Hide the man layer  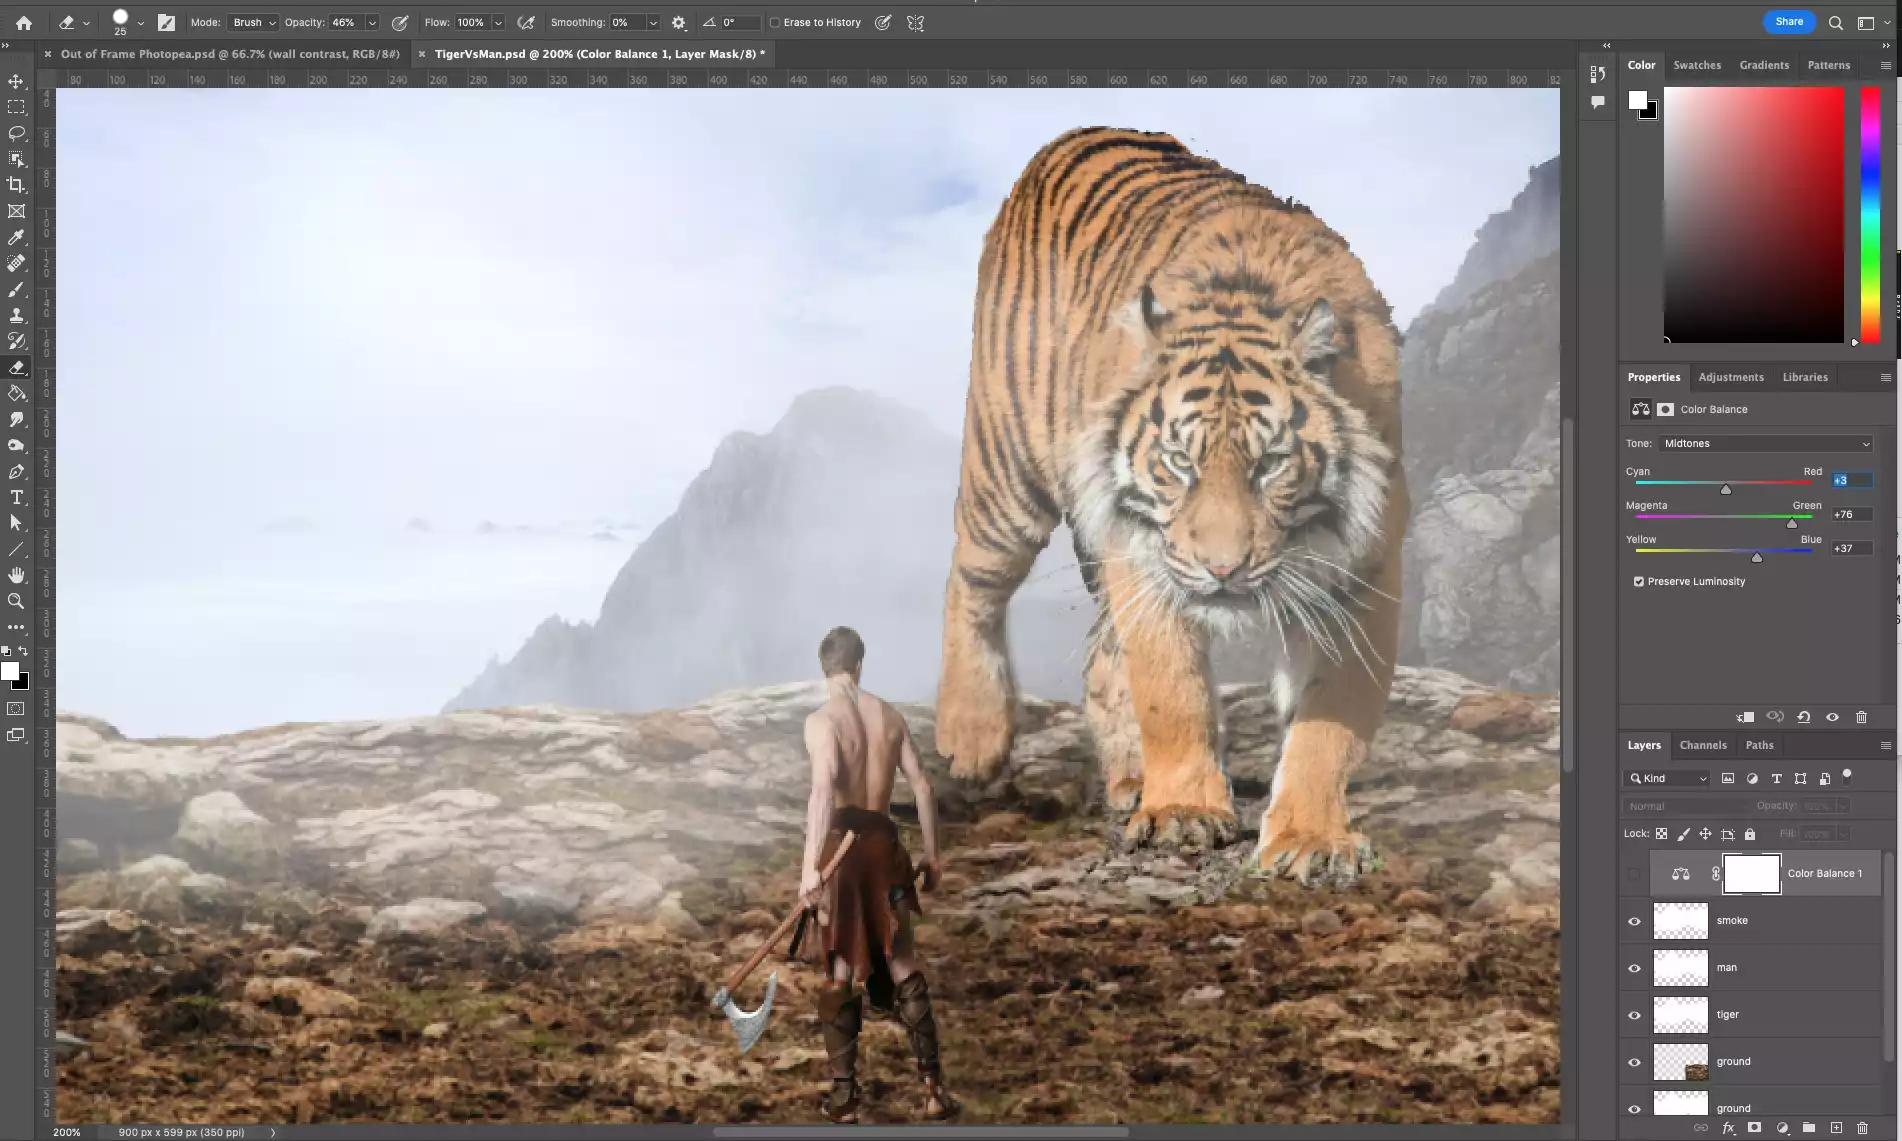click(1635, 968)
